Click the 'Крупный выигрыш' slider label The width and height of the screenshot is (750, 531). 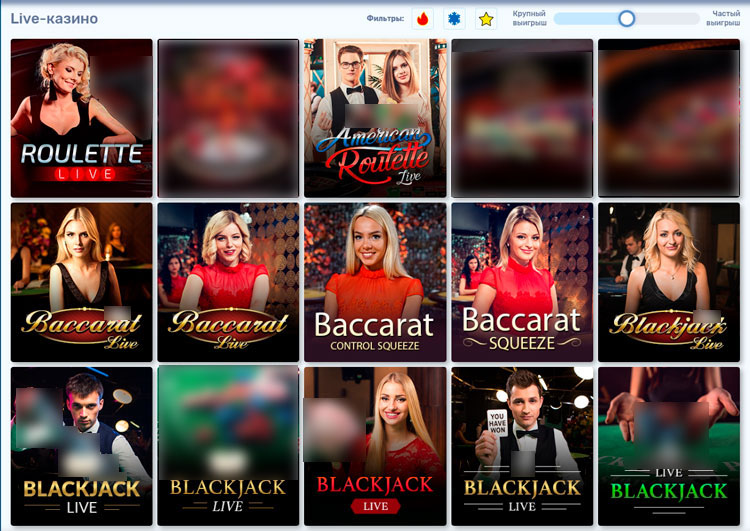(529, 18)
